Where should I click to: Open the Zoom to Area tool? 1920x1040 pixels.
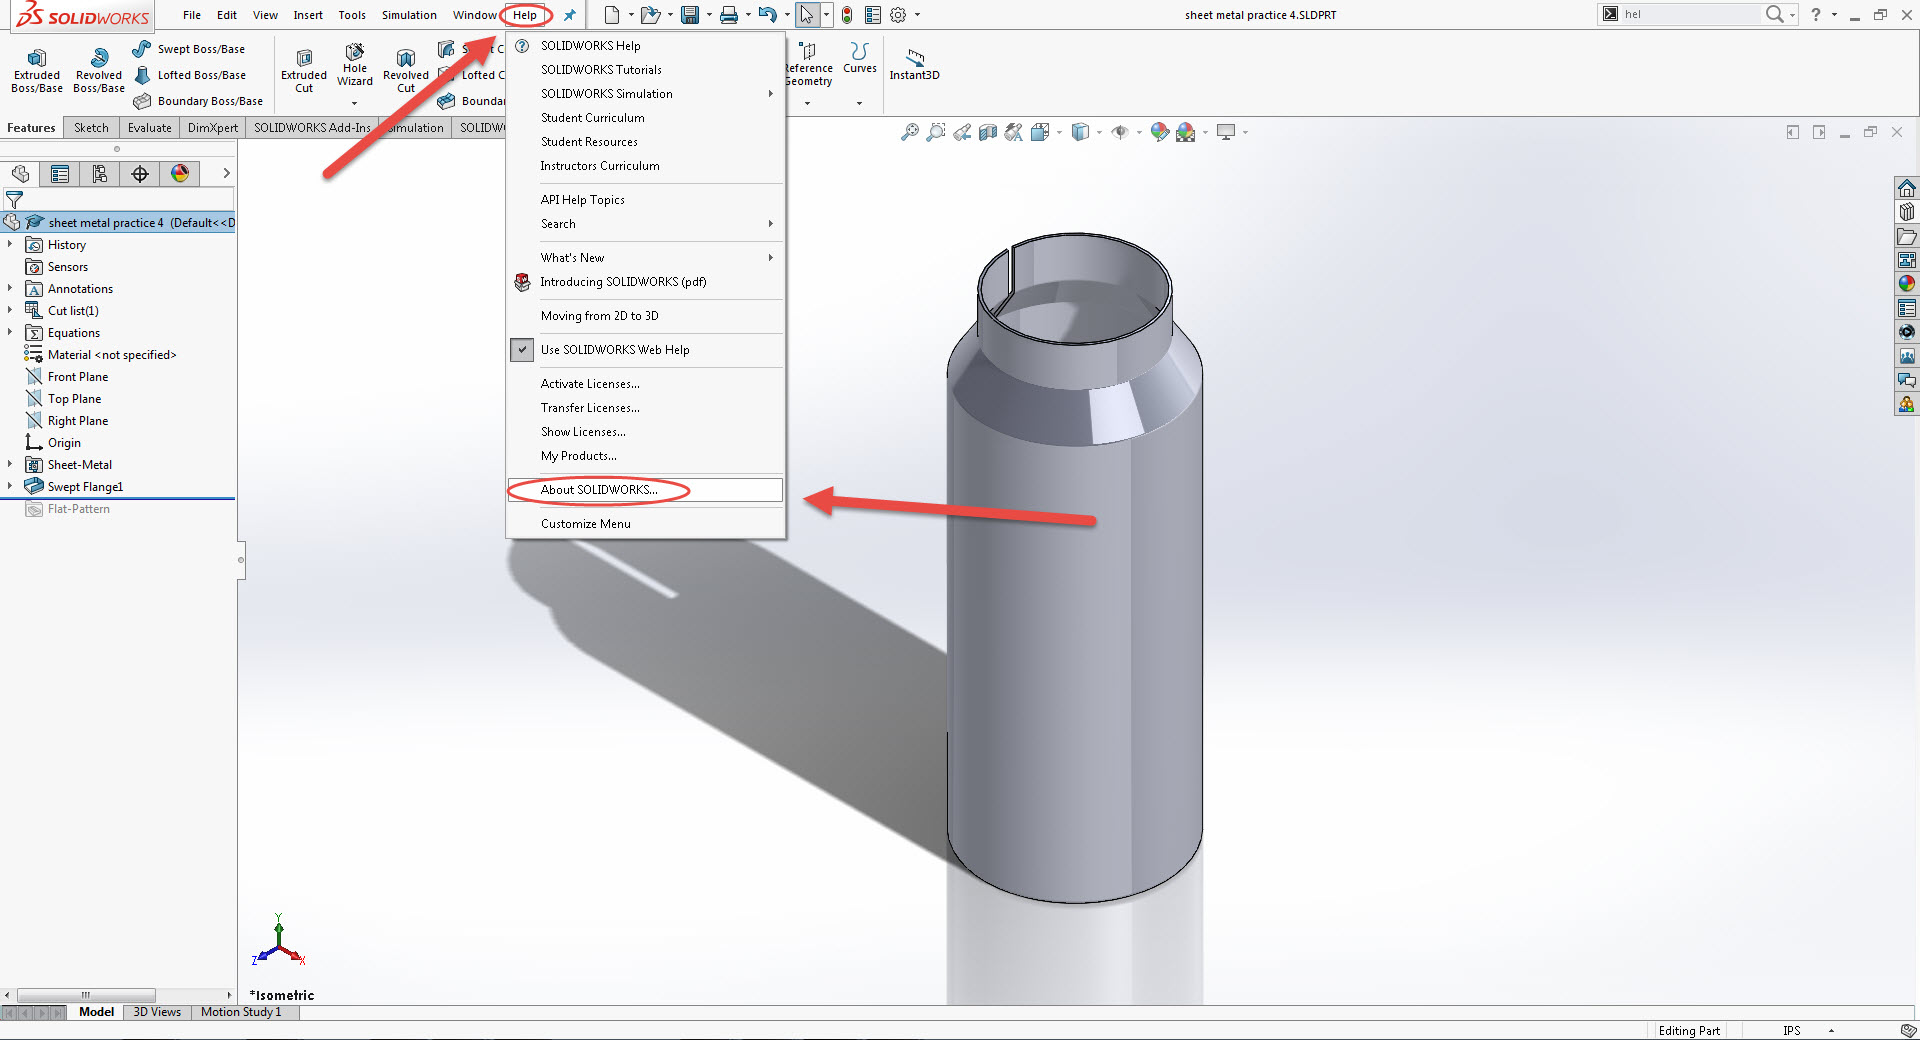click(x=936, y=131)
